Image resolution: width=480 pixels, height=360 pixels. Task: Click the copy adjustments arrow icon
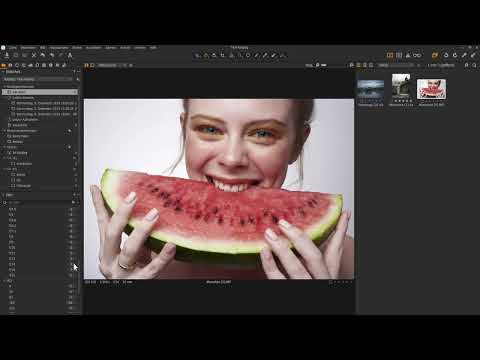click(x=464, y=55)
